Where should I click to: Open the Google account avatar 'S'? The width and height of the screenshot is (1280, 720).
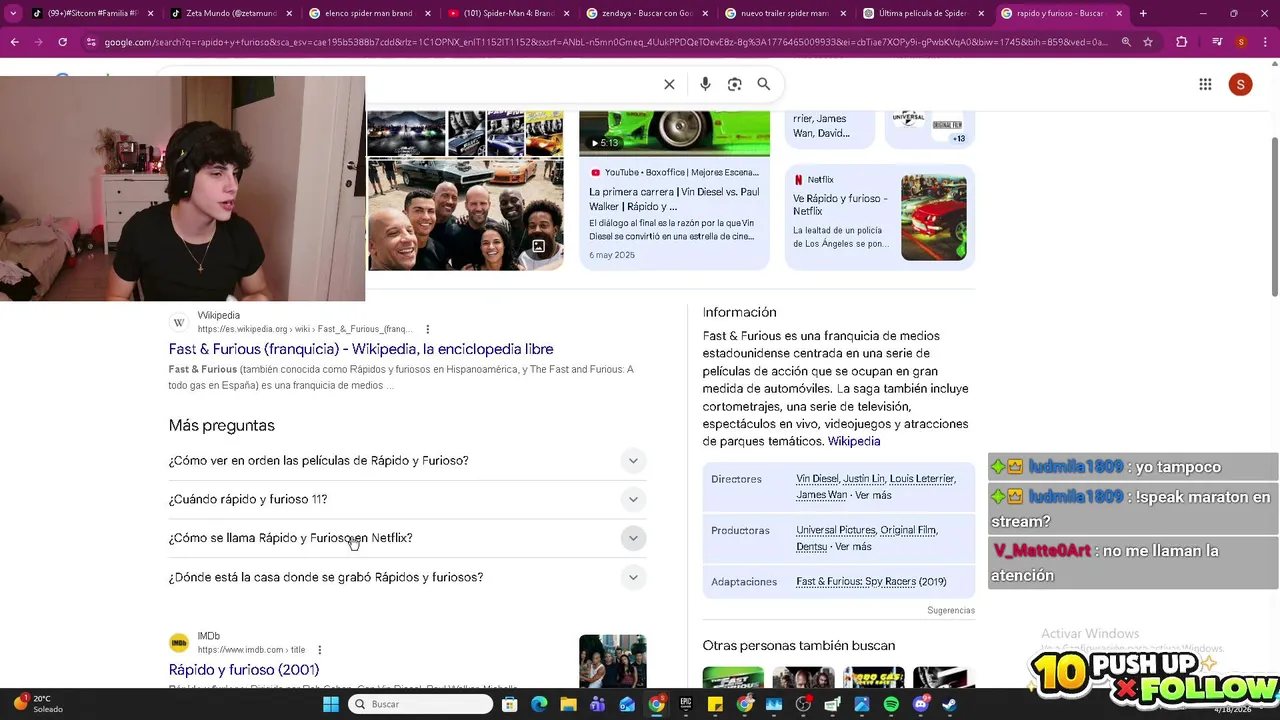pyautogui.click(x=1240, y=85)
